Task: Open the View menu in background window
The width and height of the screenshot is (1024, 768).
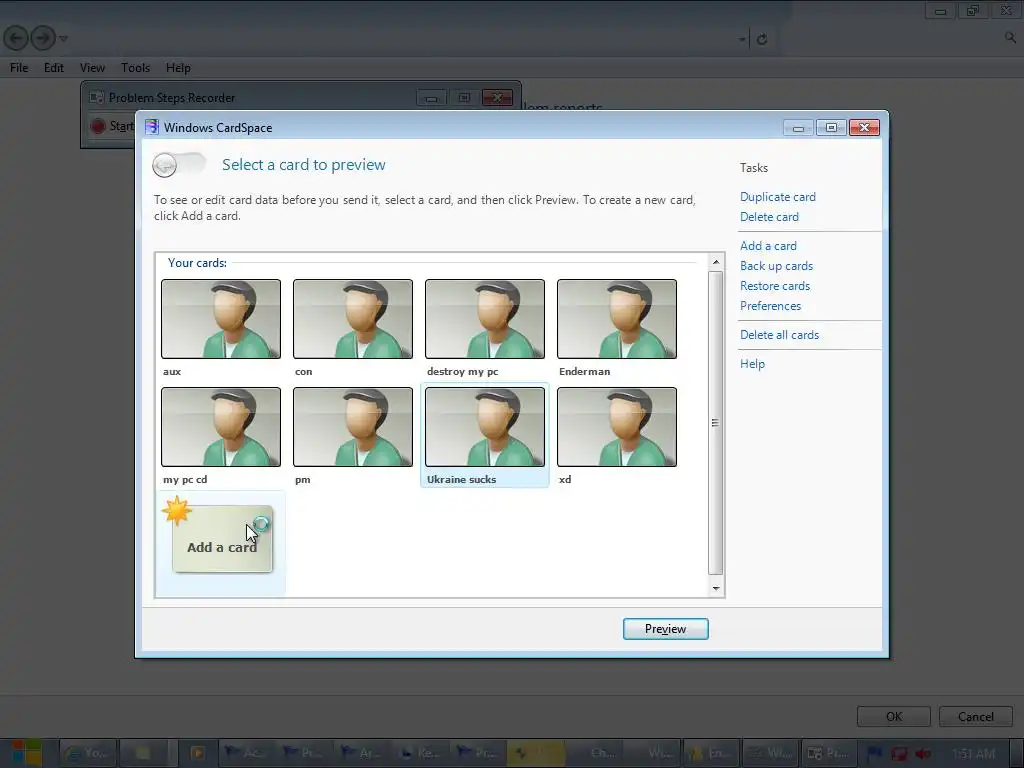Action: coord(92,68)
